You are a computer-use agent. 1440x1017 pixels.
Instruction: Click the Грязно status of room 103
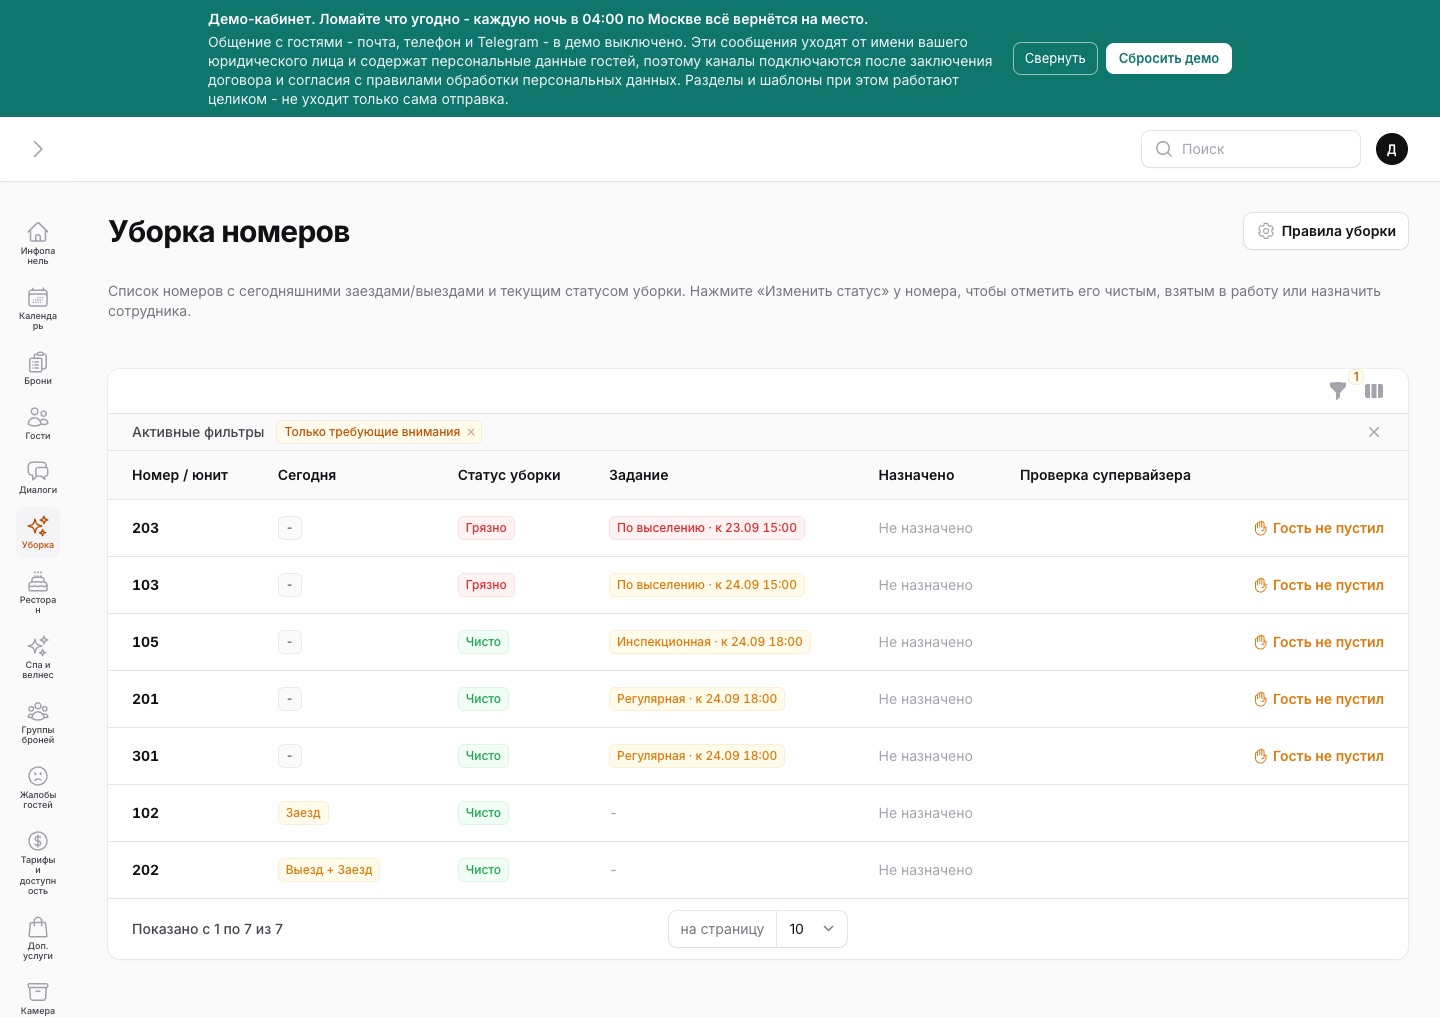click(486, 585)
